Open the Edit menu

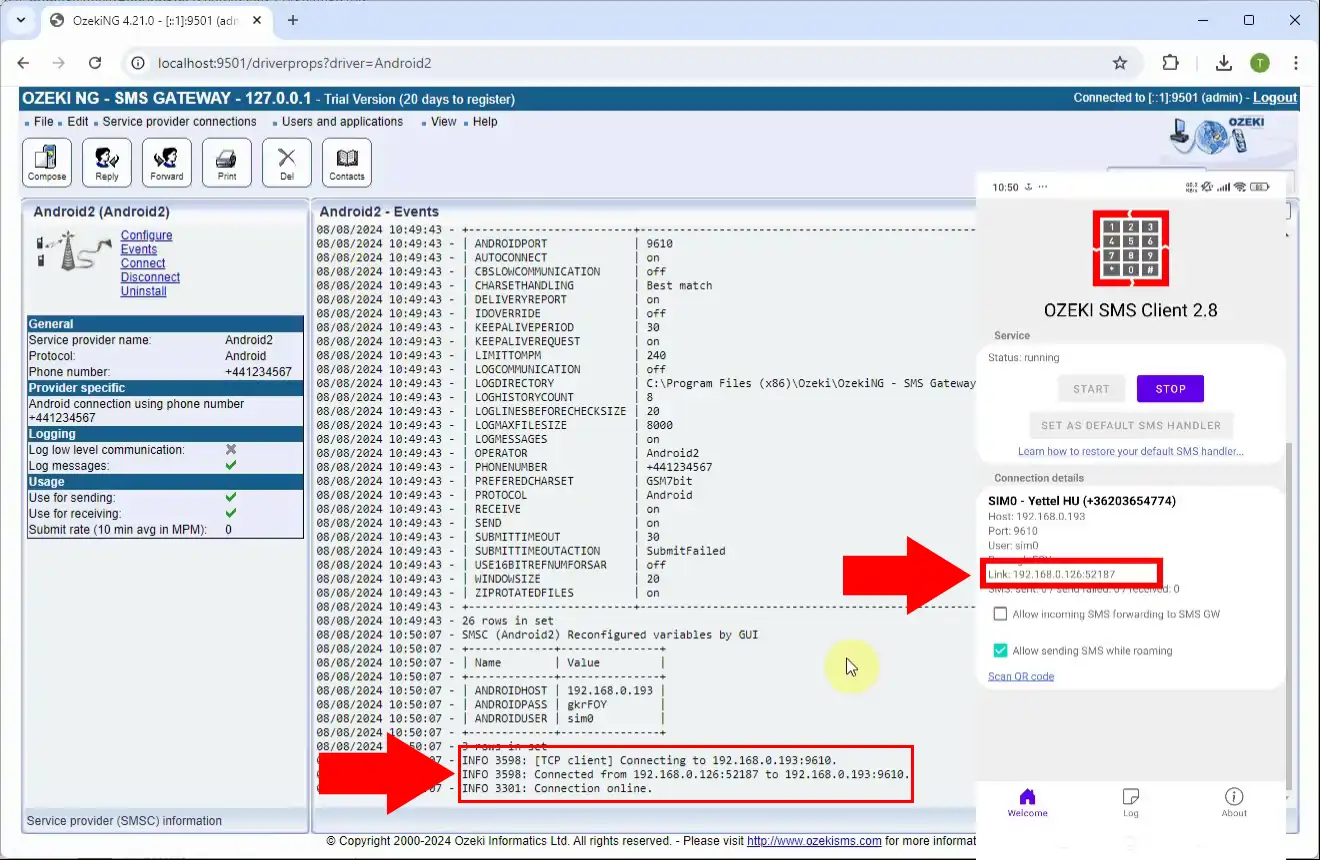pos(78,122)
